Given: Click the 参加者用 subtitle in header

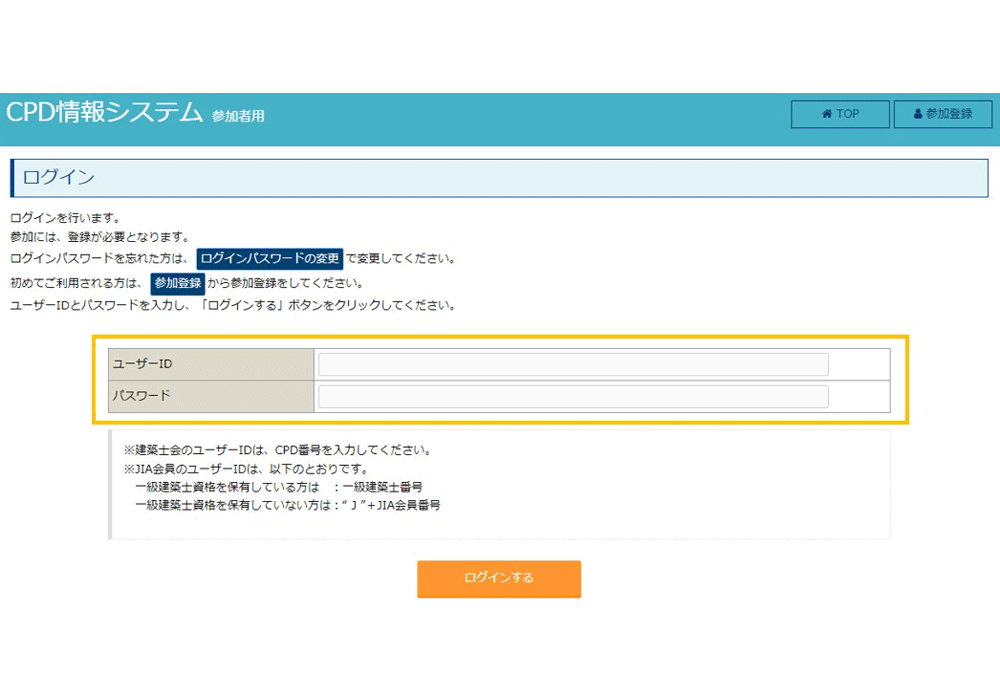Looking at the screenshot, I should click(x=238, y=116).
